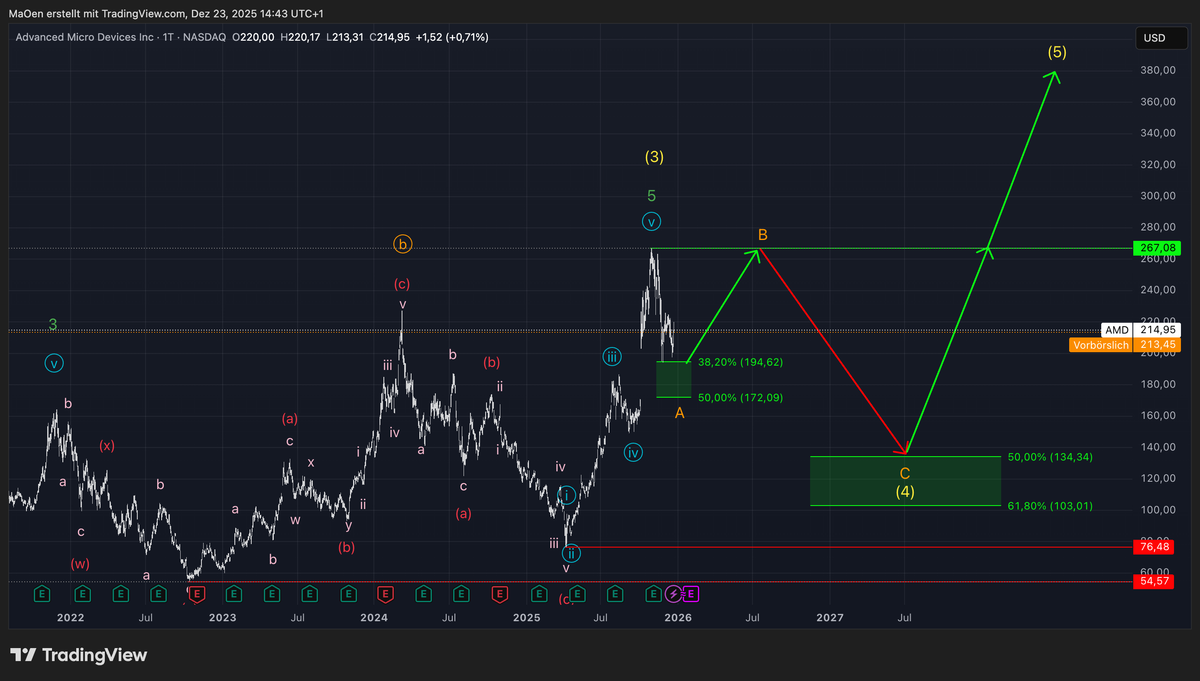Click the green 267,08 price label

[x=1156, y=247]
